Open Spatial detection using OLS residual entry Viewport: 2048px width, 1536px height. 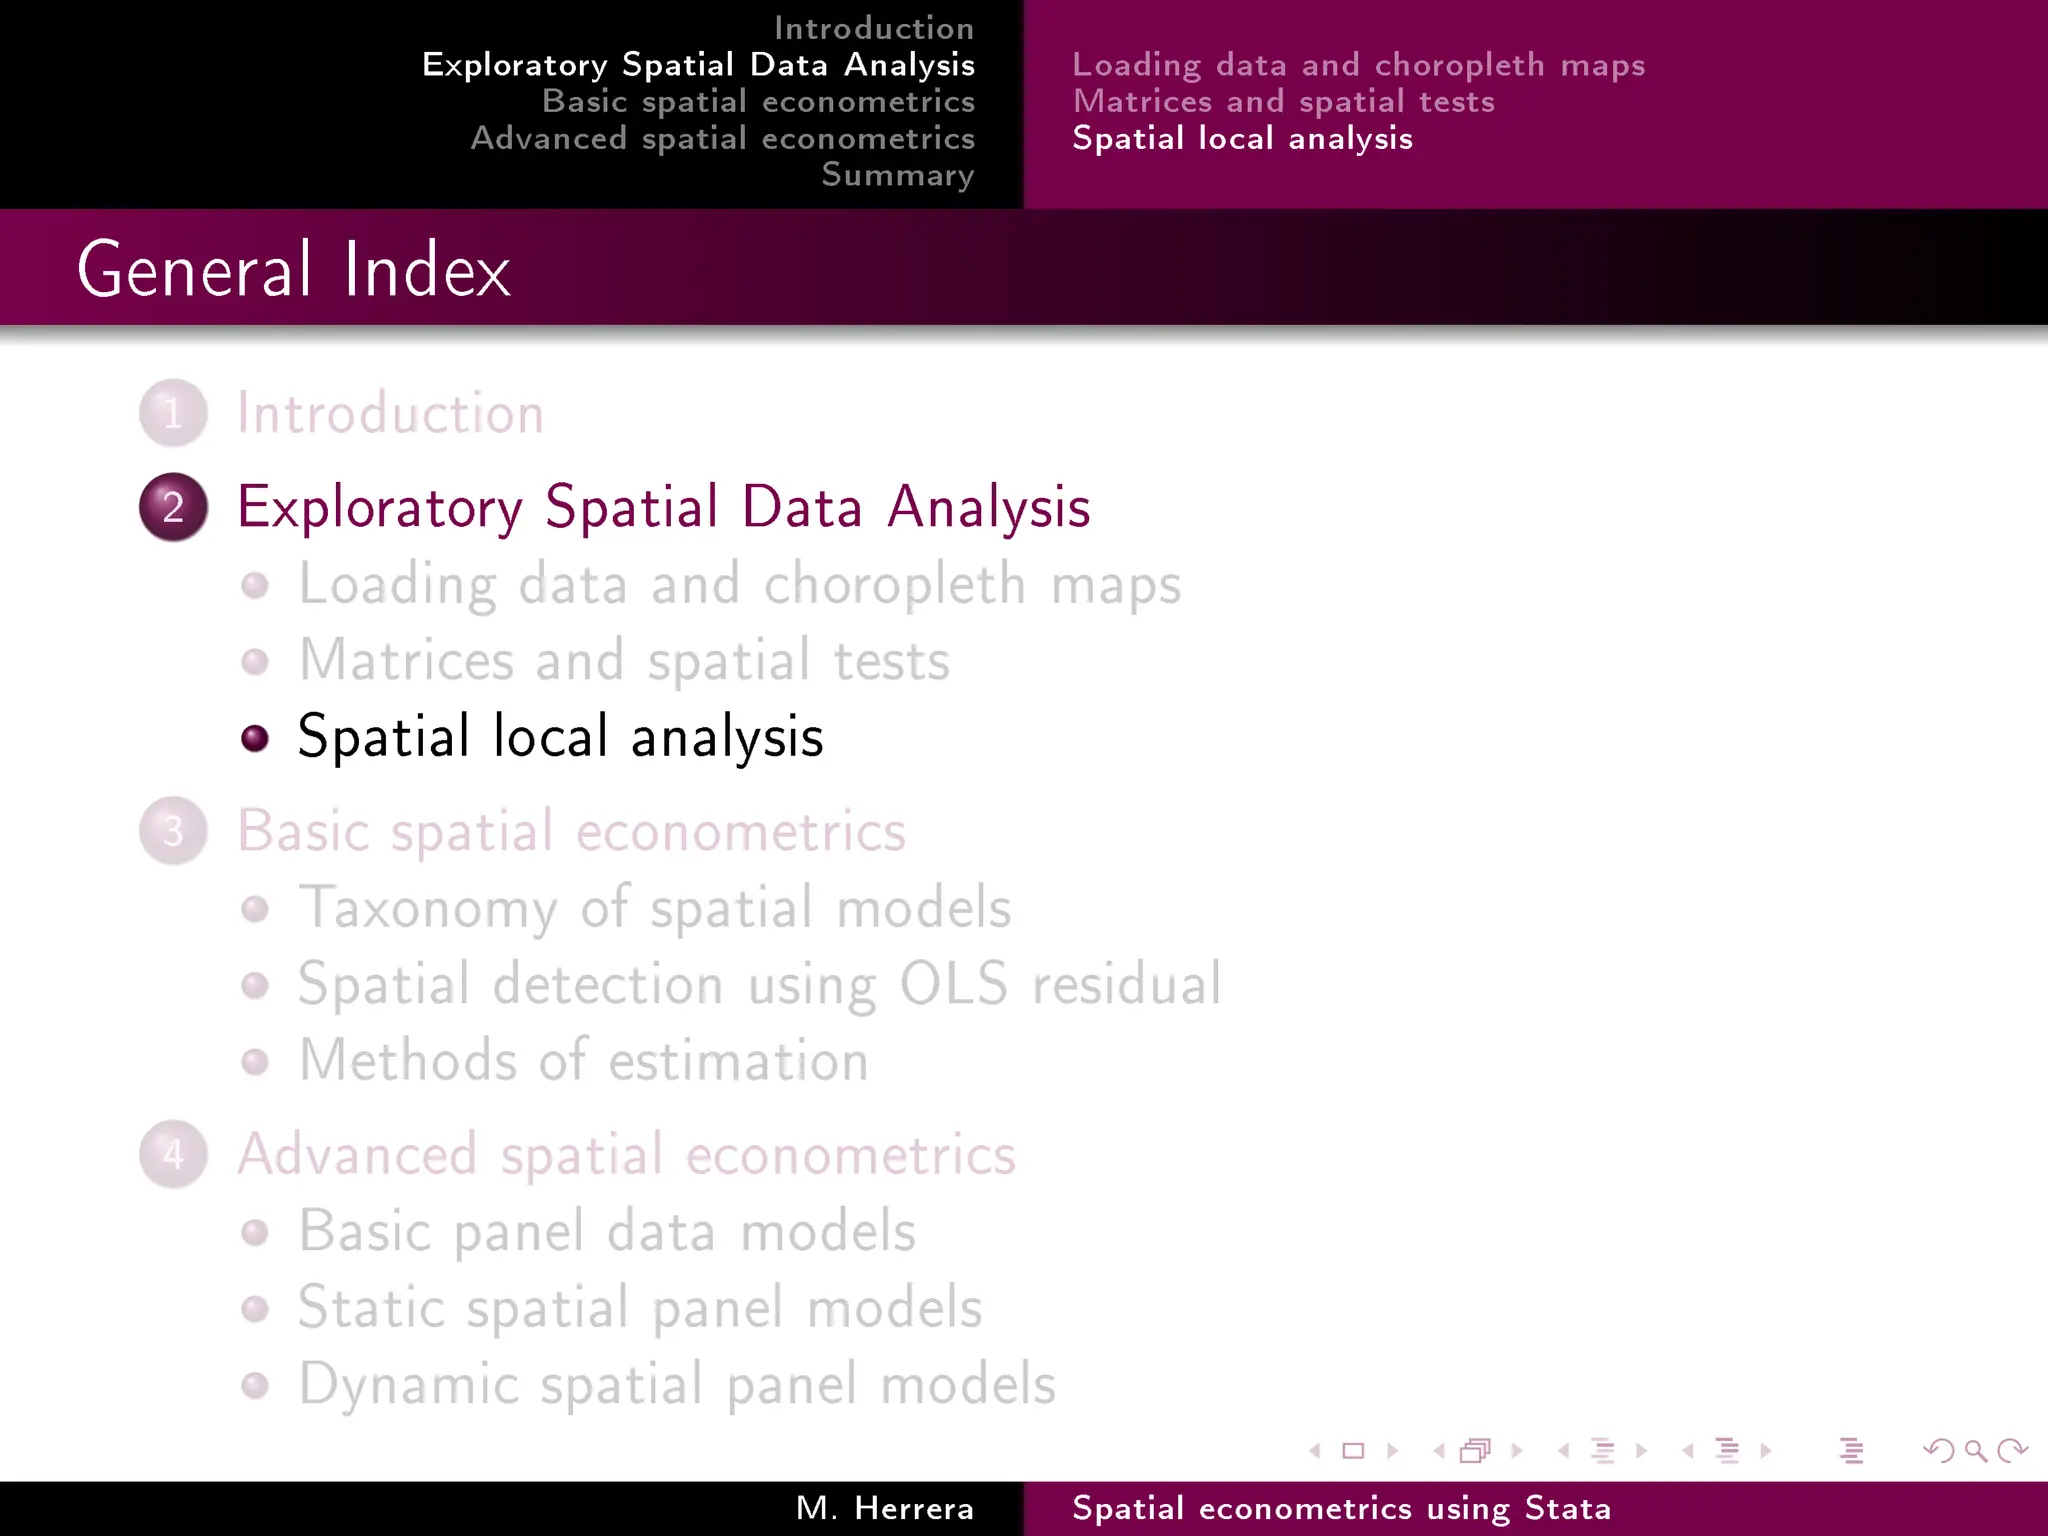coord(760,985)
